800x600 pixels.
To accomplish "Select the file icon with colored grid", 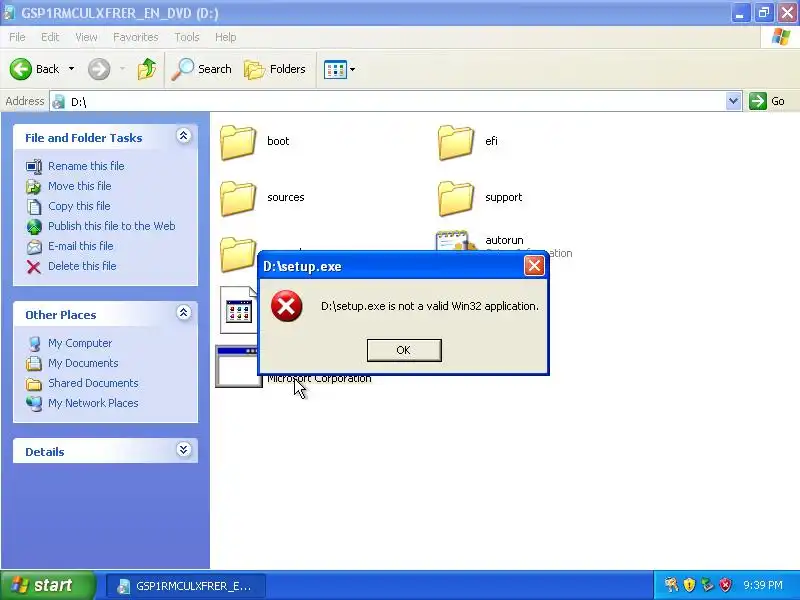I will tap(238, 310).
